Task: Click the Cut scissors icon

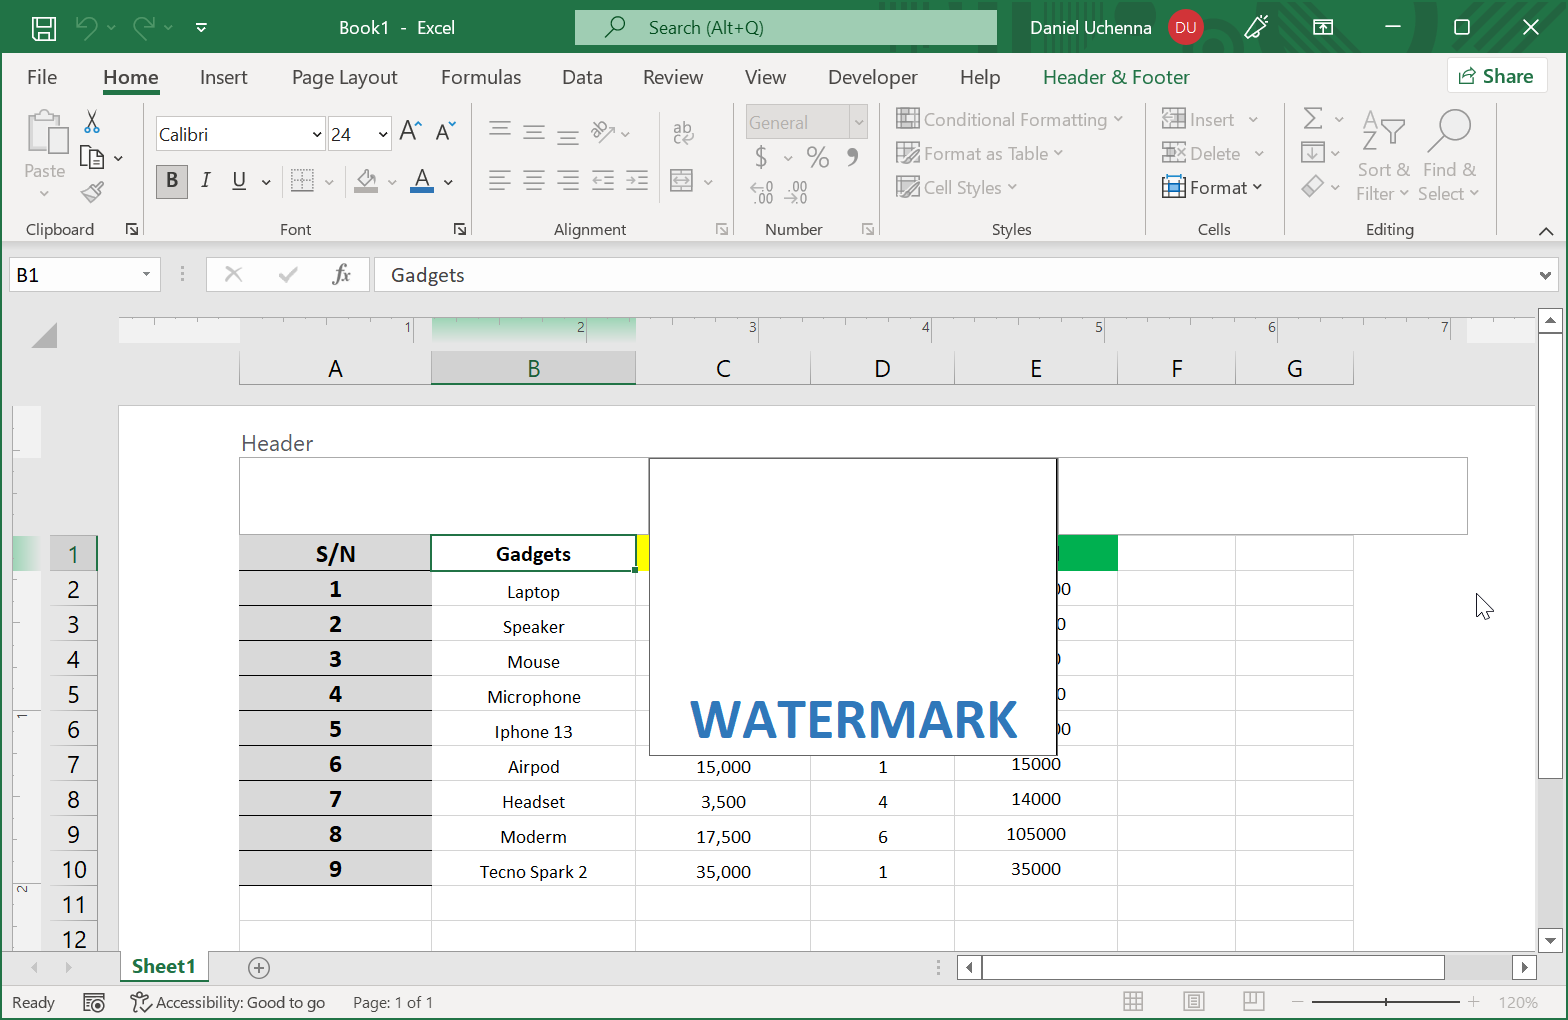Action: (x=92, y=122)
